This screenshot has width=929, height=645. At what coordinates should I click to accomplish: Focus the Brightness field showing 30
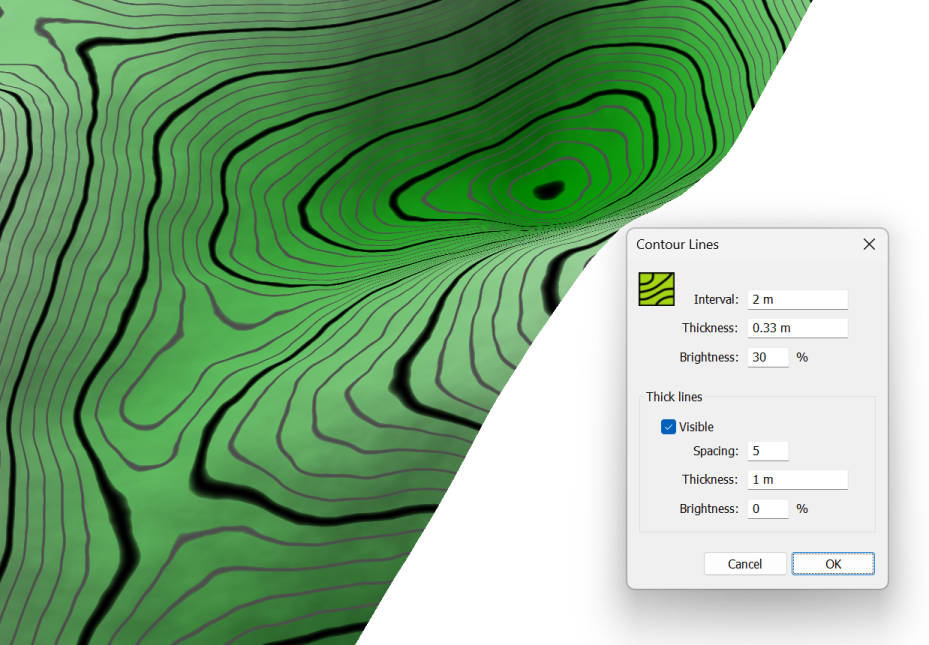coord(767,357)
